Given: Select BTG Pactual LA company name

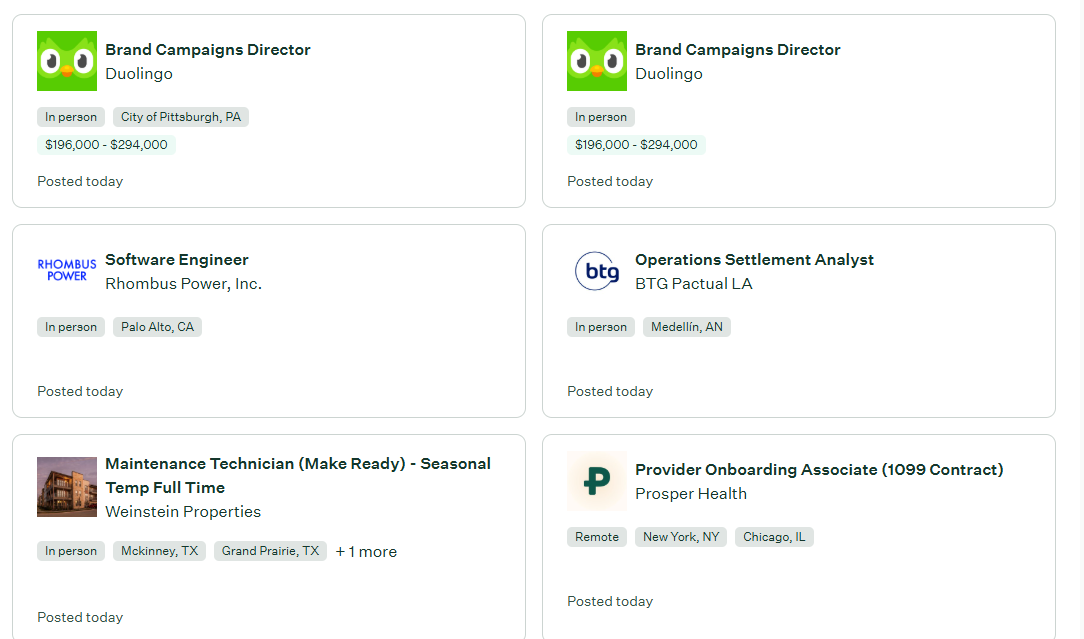Looking at the screenshot, I should (x=693, y=284).
